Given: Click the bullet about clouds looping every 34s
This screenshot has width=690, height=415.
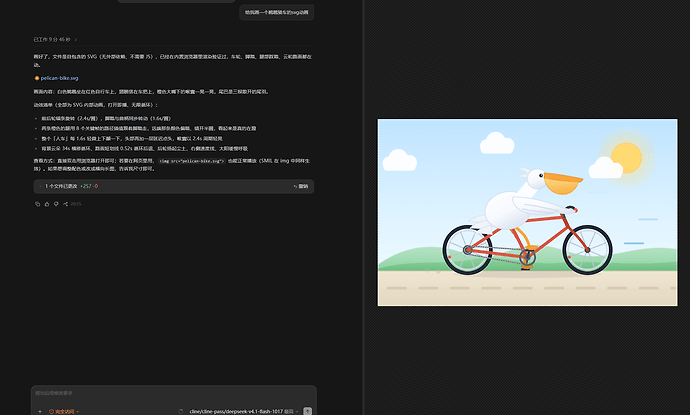Looking at the screenshot, I should point(144,149).
